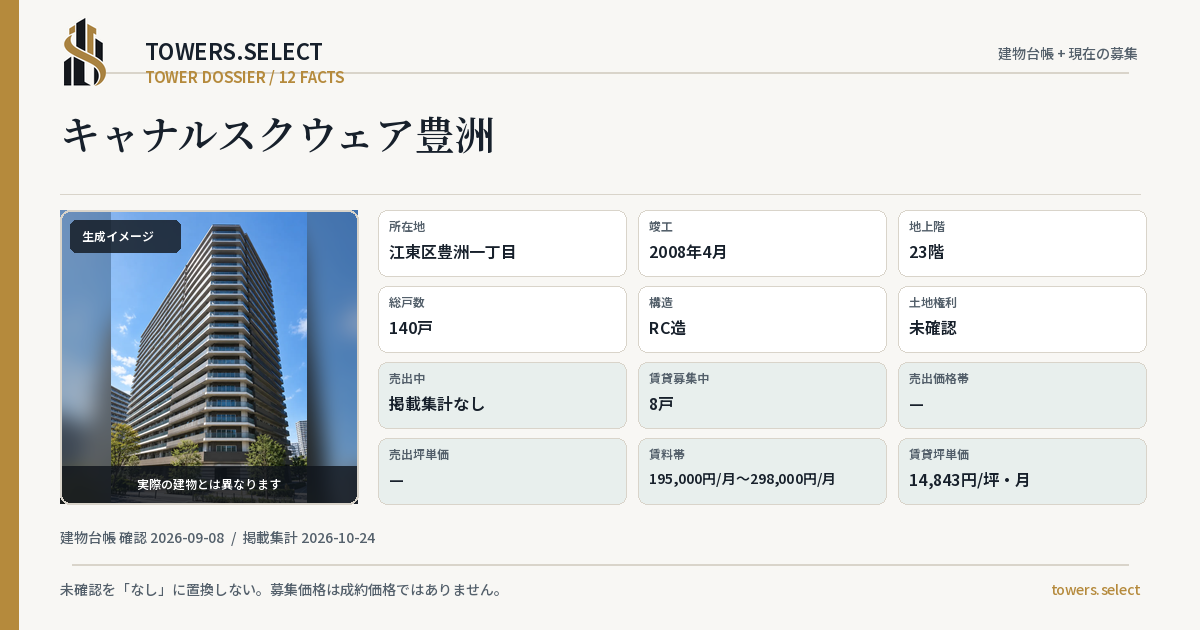Click the 実際の建物とは異なります caption
This screenshot has height=630, width=1200.
click(209, 484)
